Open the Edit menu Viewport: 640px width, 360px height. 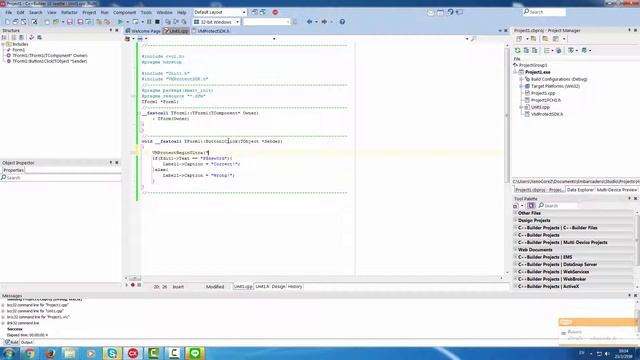coord(20,13)
